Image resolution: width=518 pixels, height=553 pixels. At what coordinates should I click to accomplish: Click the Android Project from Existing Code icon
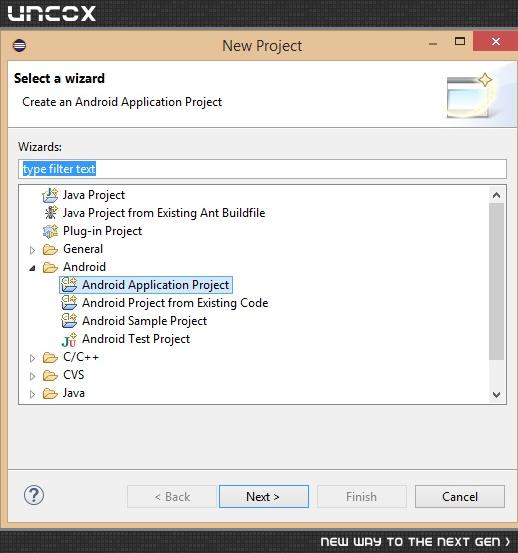(x=69, y=303)
